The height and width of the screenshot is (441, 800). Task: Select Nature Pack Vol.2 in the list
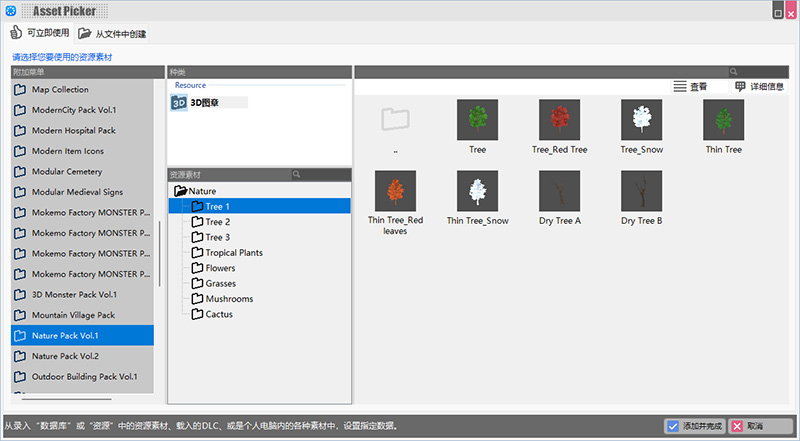65,356
